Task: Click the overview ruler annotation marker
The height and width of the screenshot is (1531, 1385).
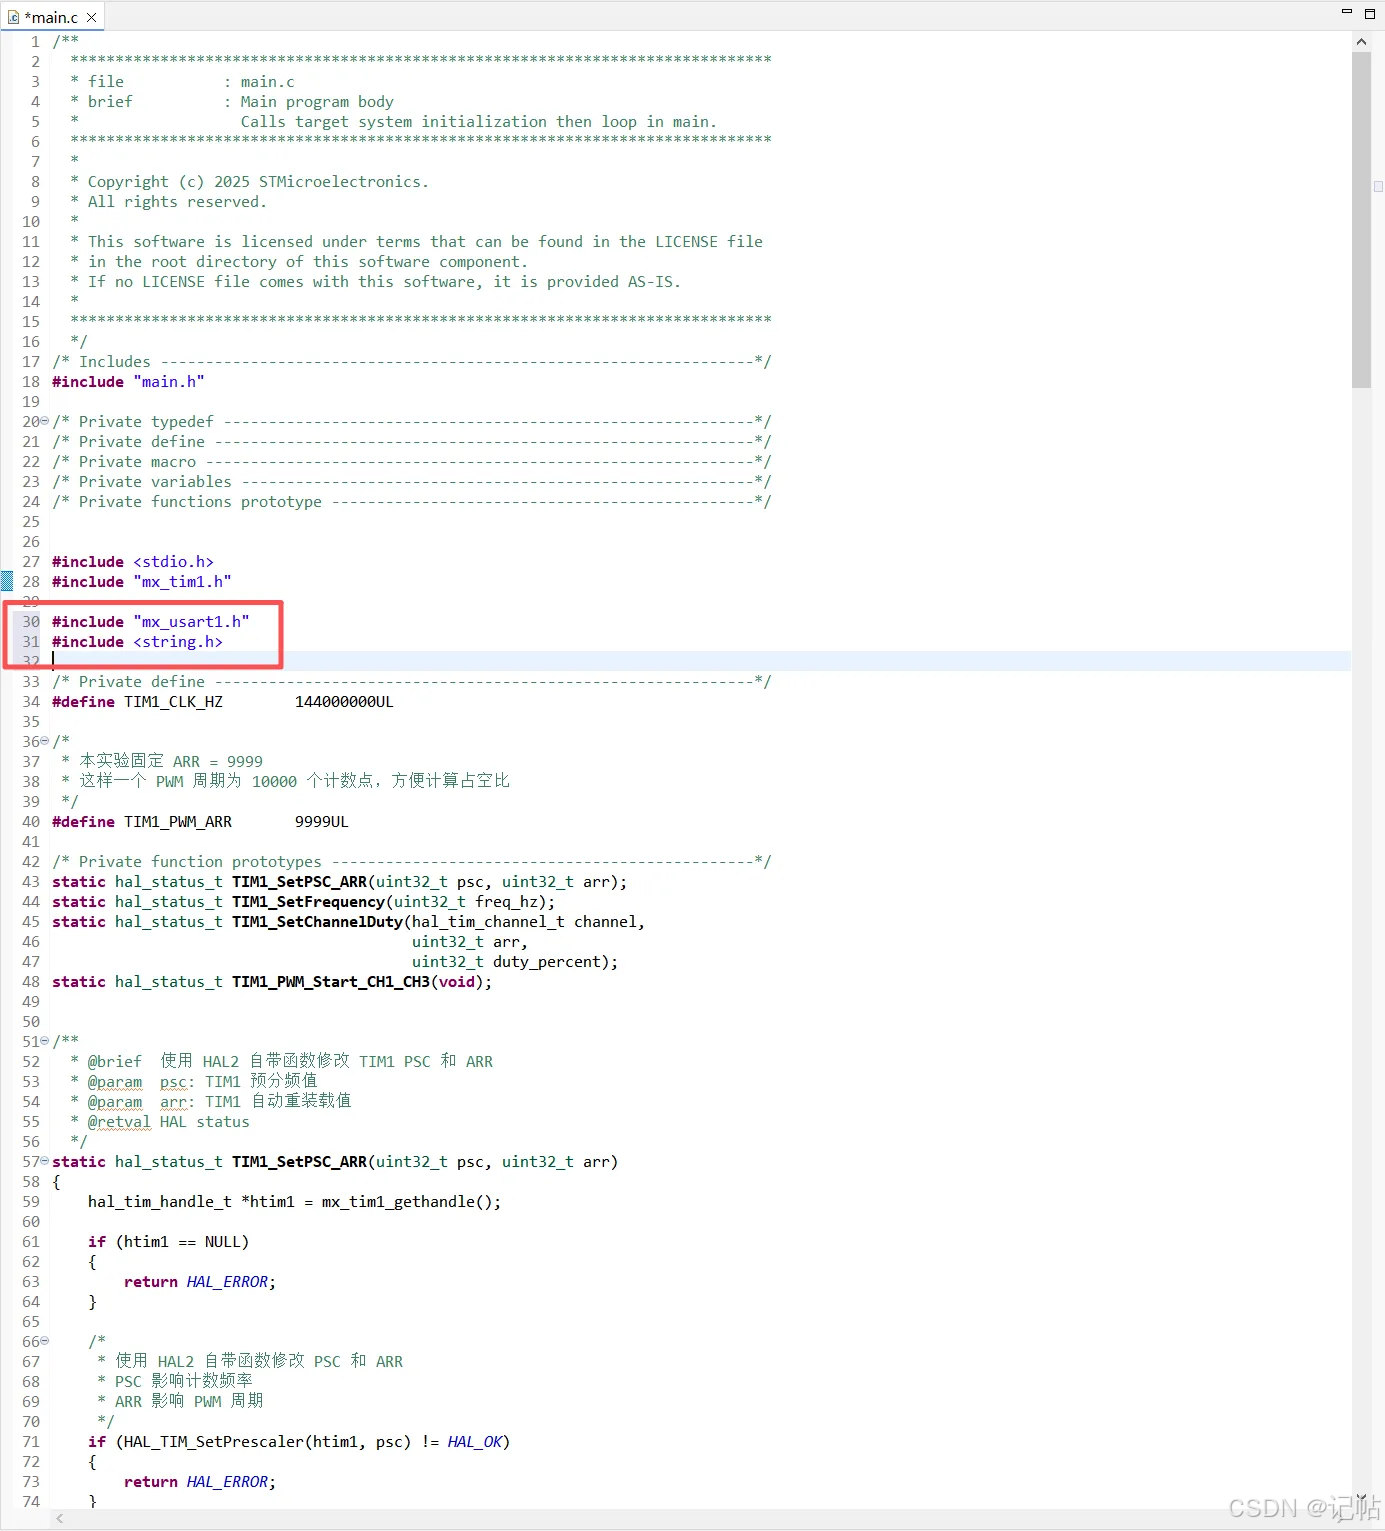Action: point(1378,187)
